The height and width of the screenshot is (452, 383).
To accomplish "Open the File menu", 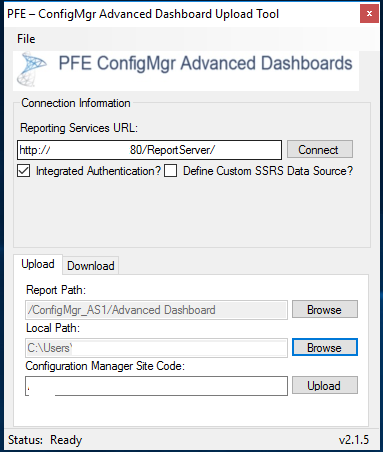I will [26, 39].
